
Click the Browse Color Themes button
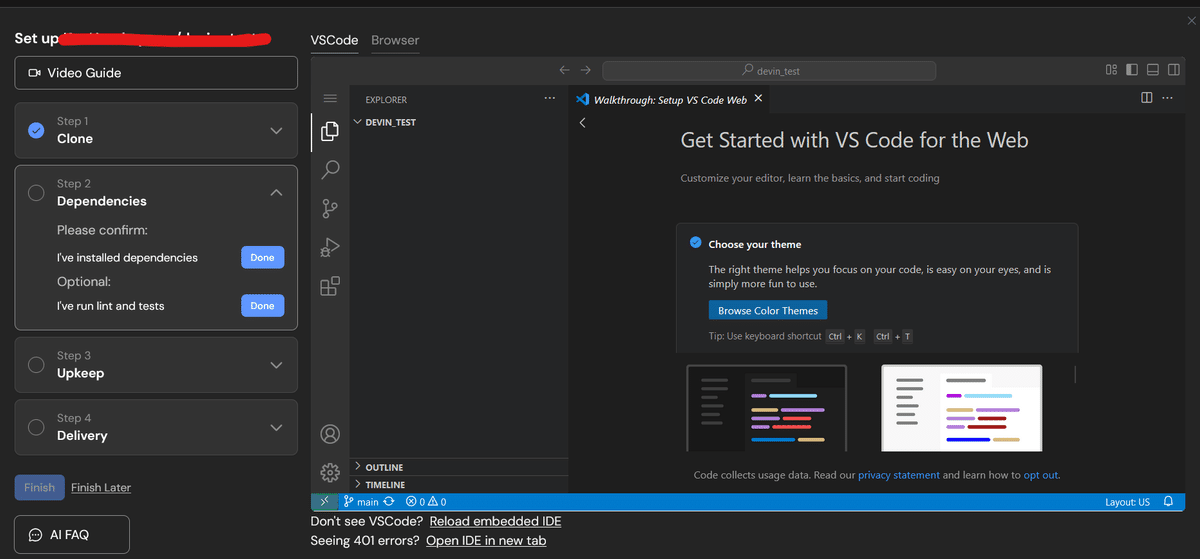click(768, 311)
